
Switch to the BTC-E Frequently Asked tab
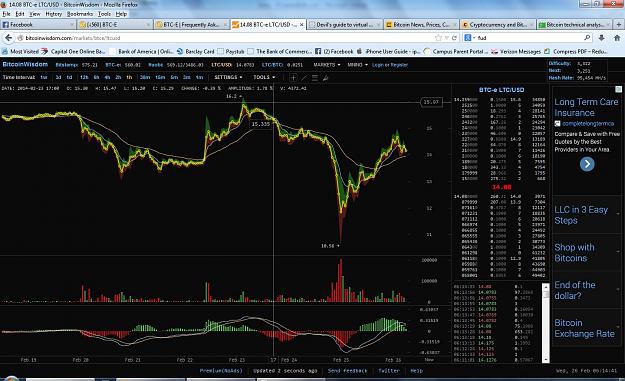(192, 25)
